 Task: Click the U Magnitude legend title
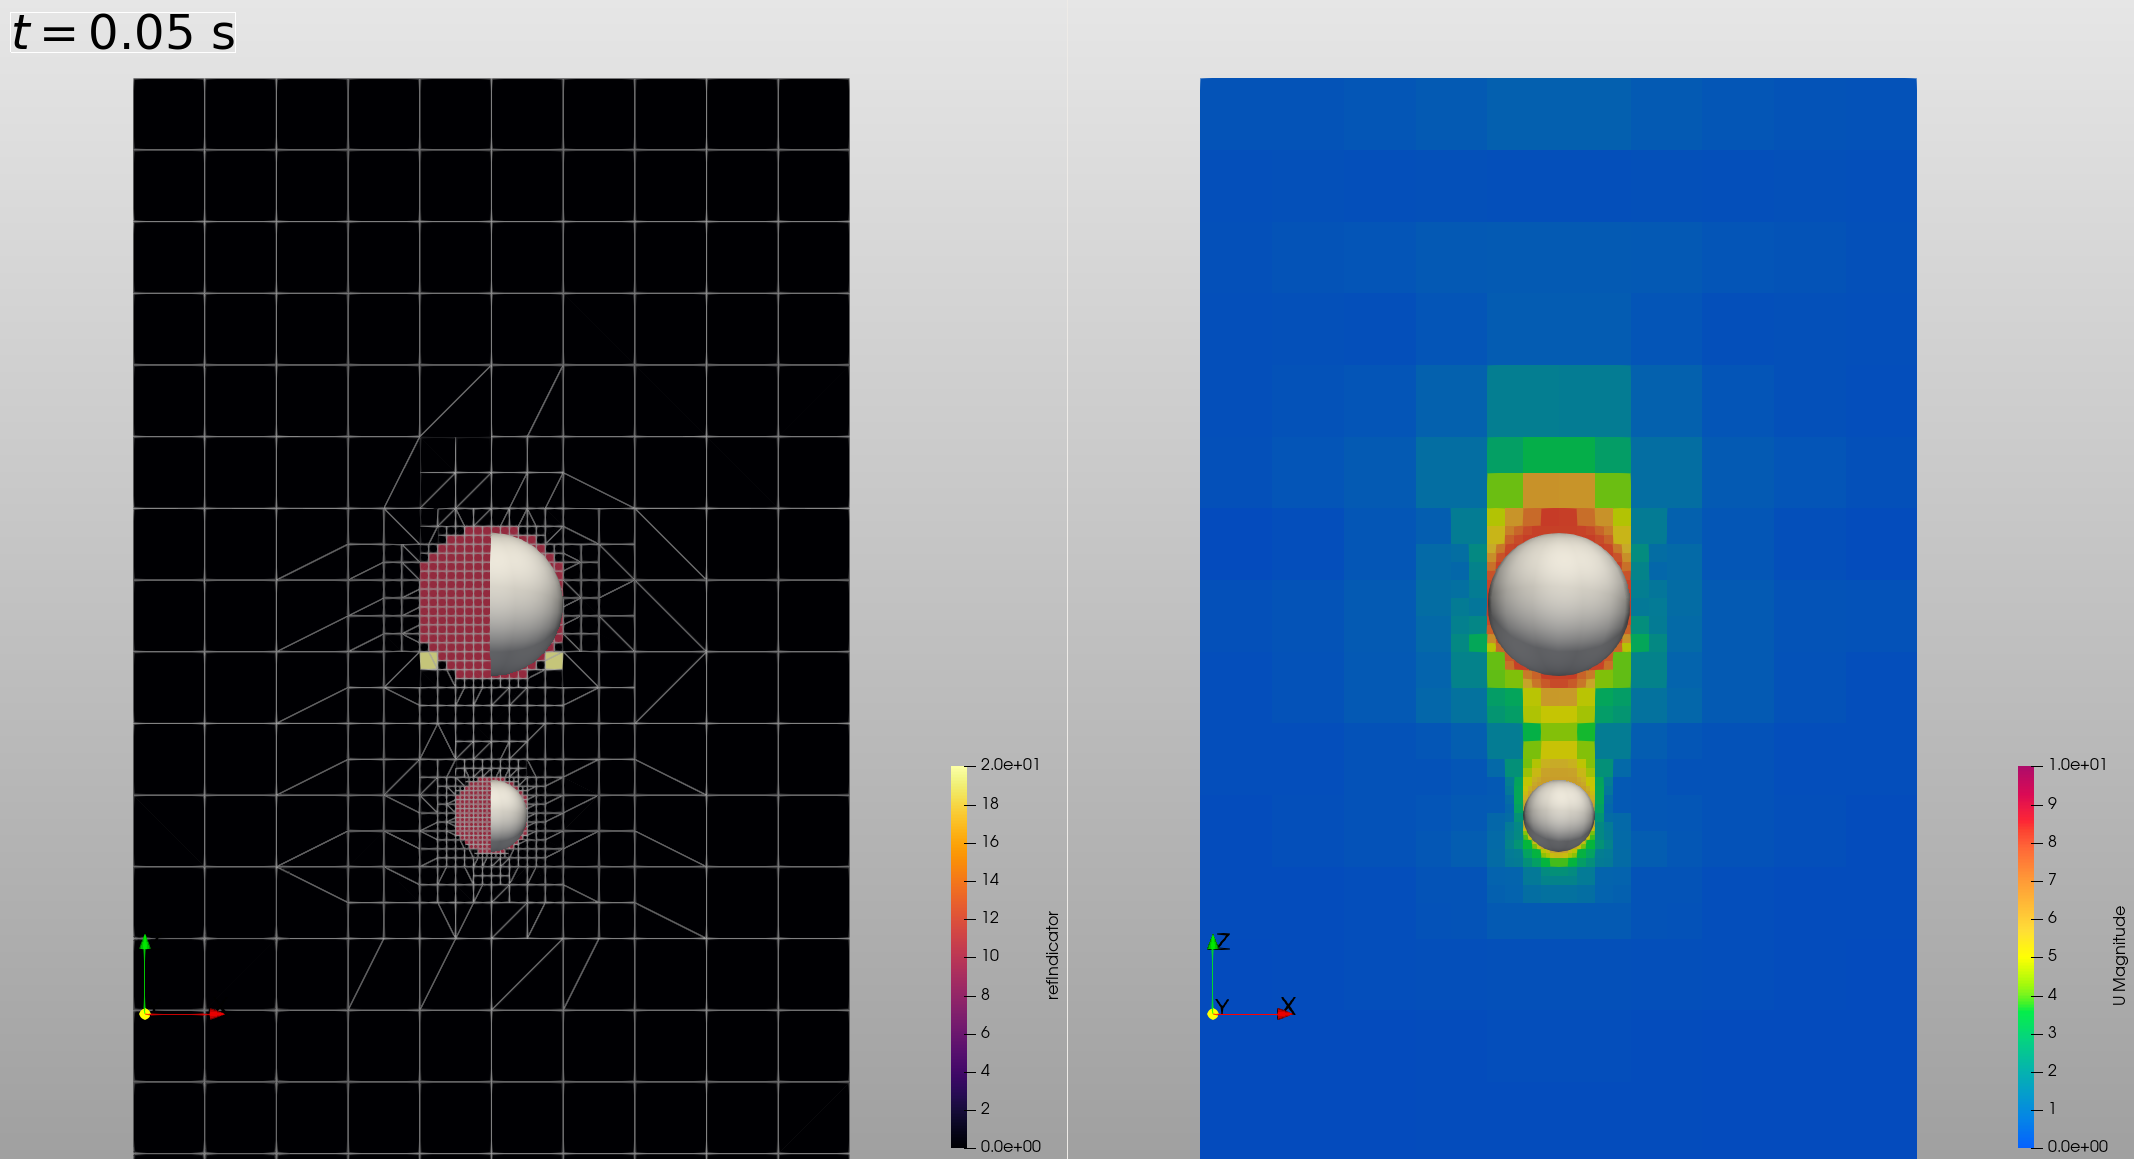point(2119,955)
